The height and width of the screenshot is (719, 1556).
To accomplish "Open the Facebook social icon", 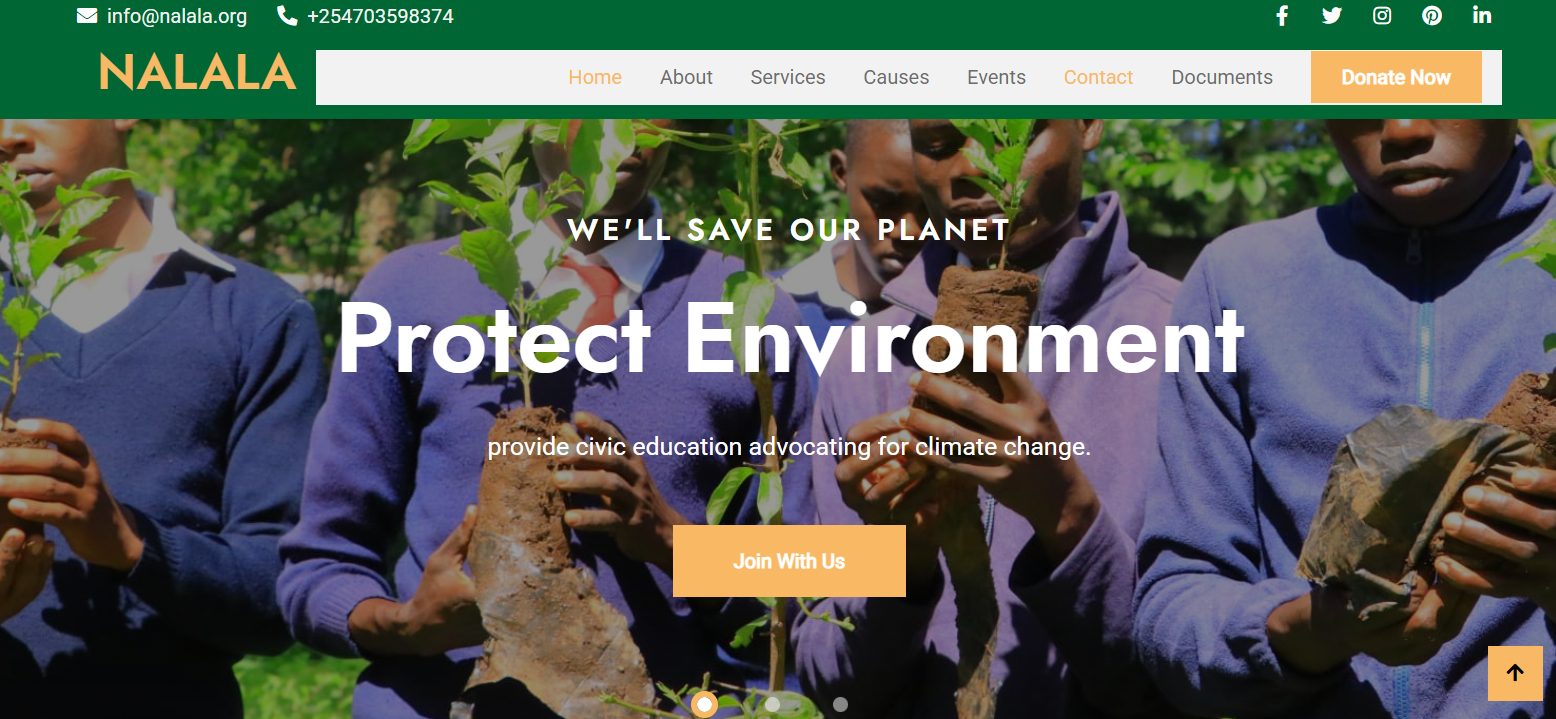I will point(1282,16).
